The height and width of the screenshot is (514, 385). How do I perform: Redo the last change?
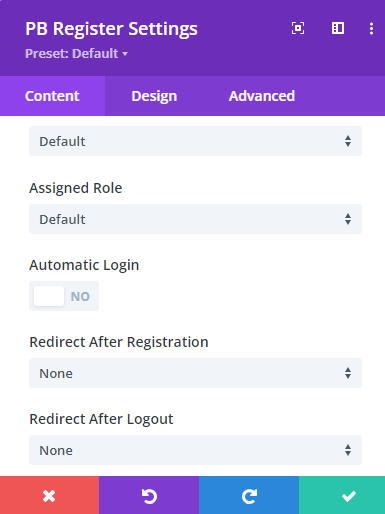point(249,495)
